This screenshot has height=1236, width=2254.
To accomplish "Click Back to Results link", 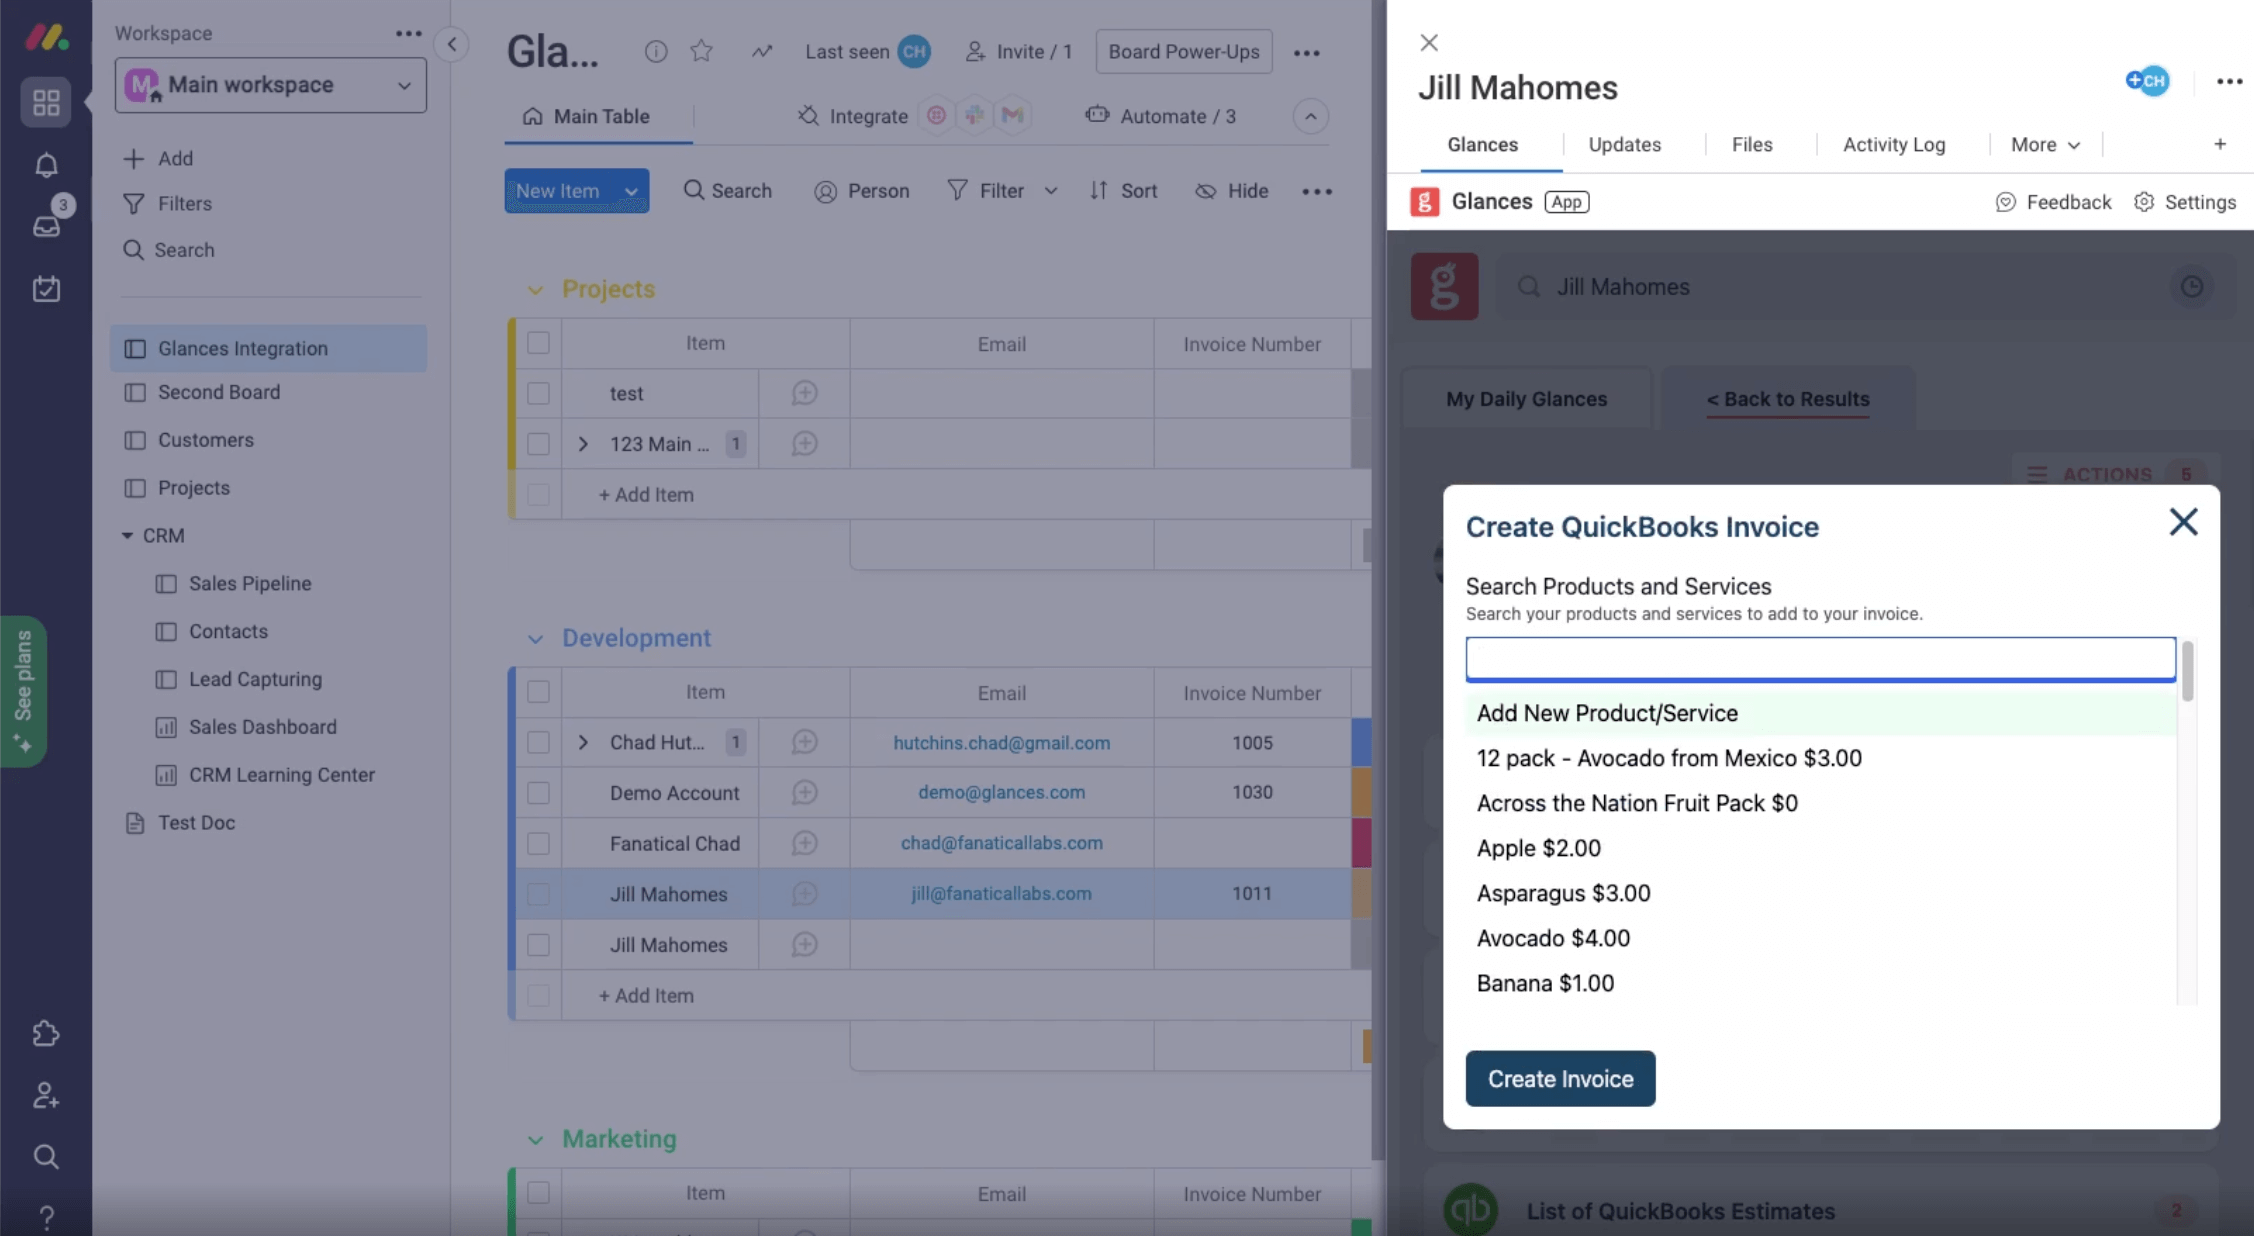I will pos(1787,399).
